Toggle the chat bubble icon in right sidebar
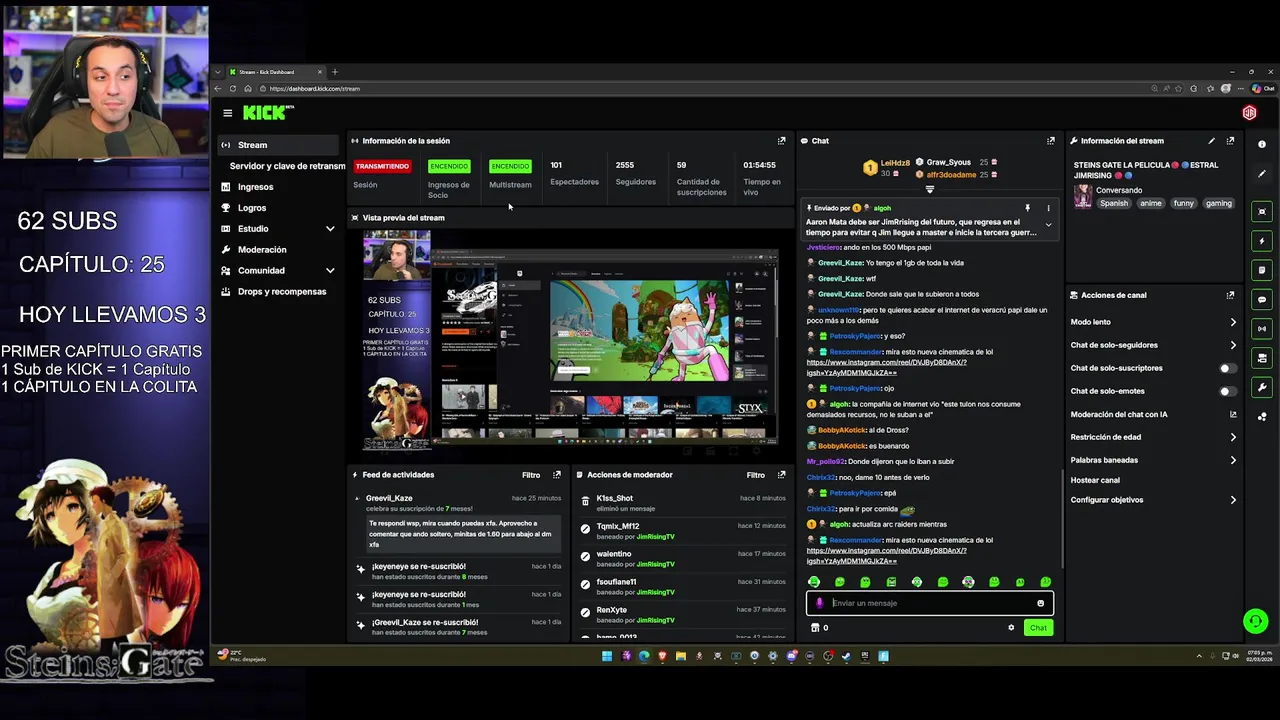Image resolution: width=1280 pixels, height=720 pixels. click(x=1262, y=299)
